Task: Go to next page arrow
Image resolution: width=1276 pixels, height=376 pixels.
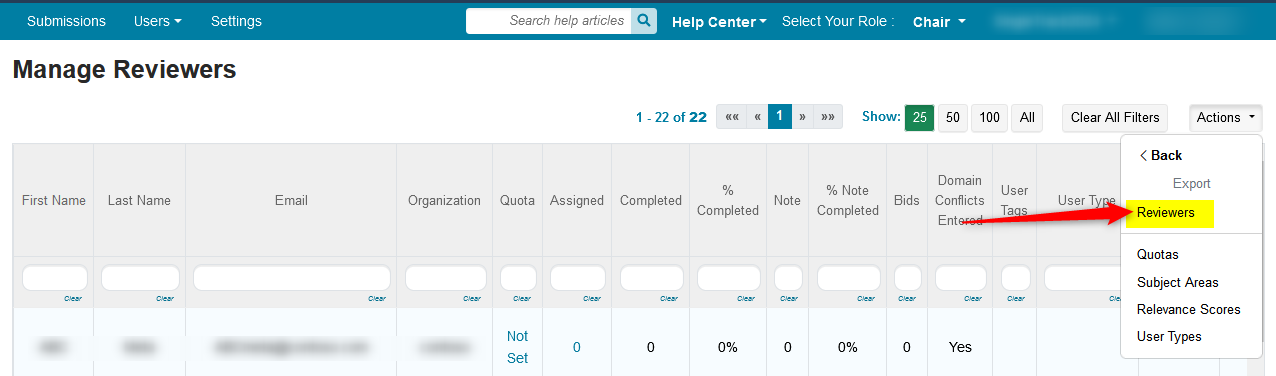Action: 802,117
